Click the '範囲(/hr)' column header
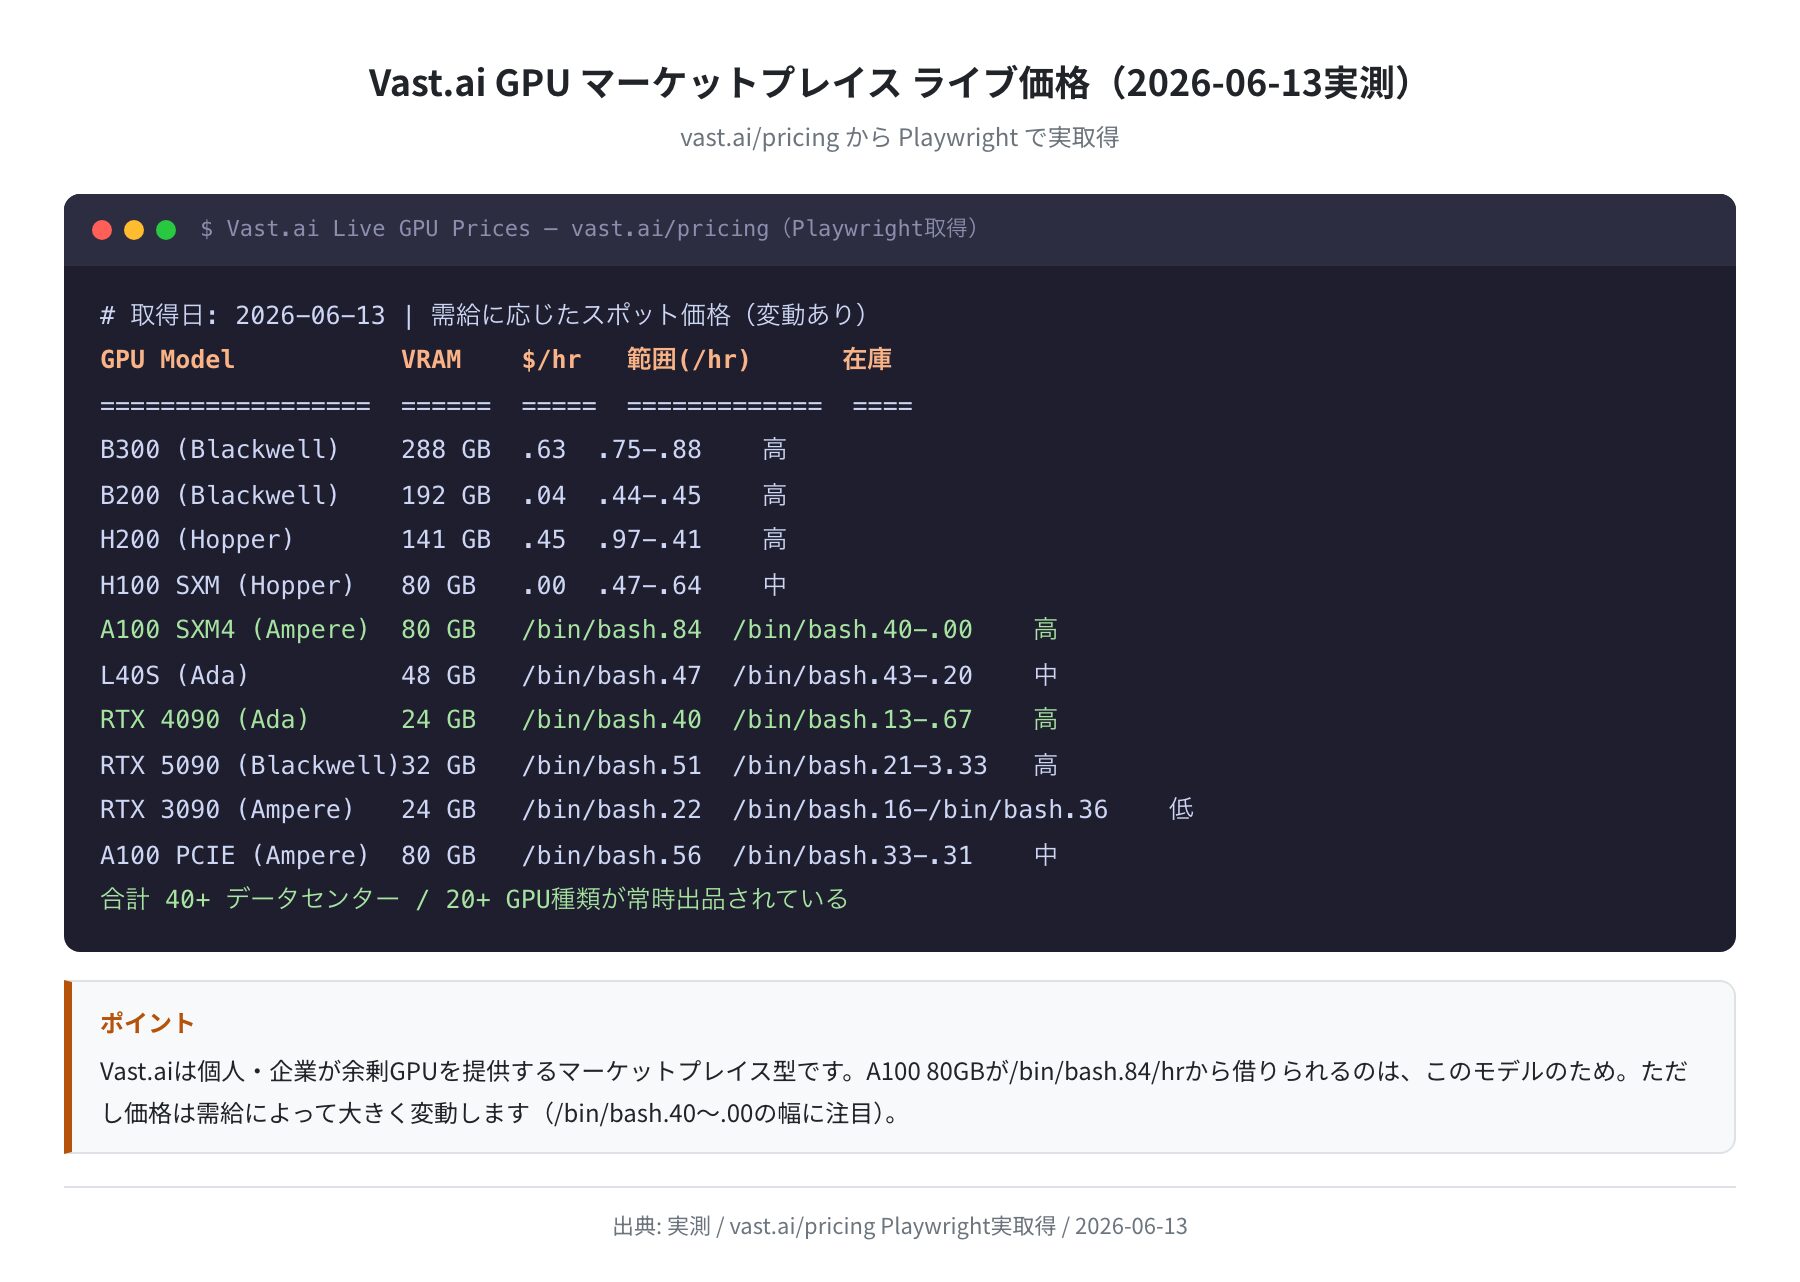 pos(688,359)
